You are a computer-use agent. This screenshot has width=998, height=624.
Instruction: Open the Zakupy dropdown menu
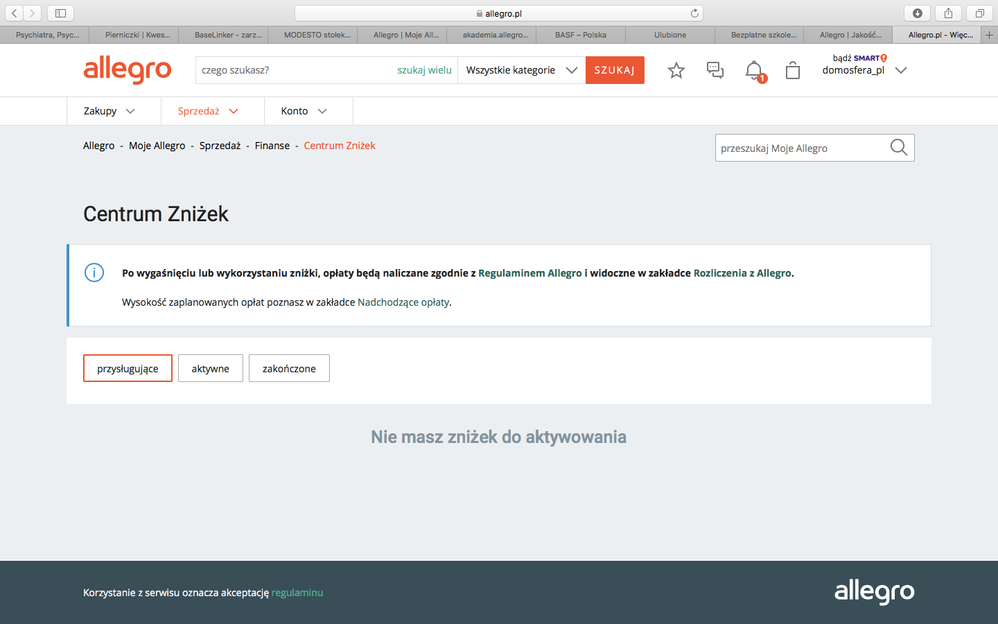pyautogui.click(x=109, y=111)
